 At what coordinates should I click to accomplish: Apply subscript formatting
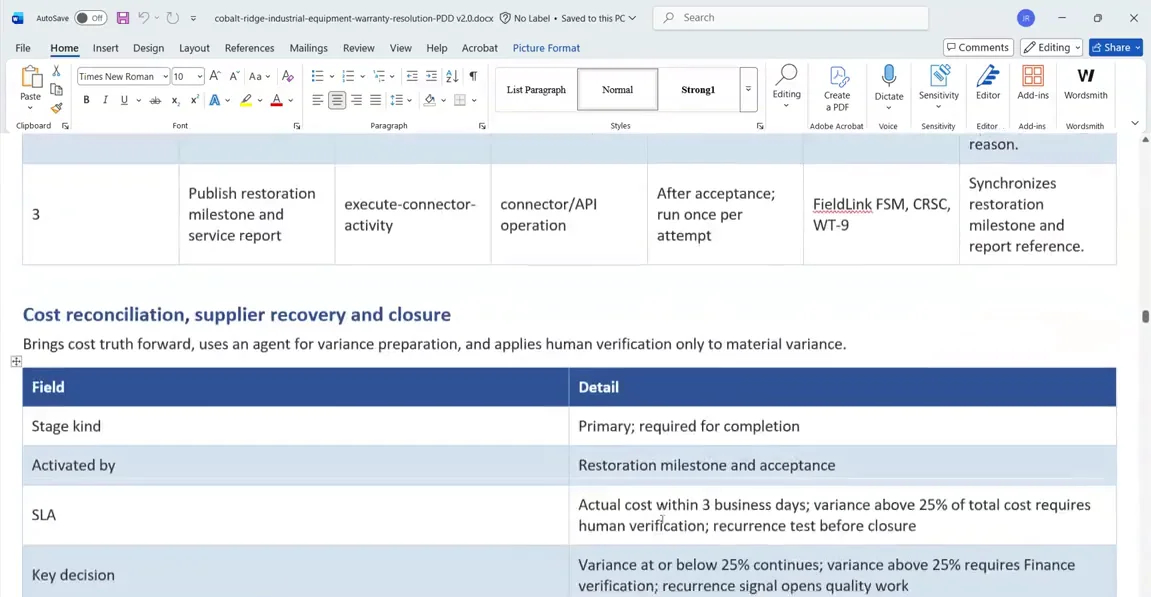[175, 100]
